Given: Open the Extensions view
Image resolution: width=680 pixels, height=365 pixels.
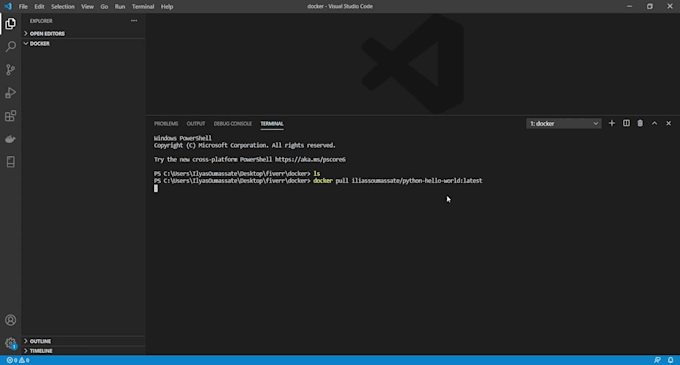Looking at the screenshot, I should coord(10,116).
